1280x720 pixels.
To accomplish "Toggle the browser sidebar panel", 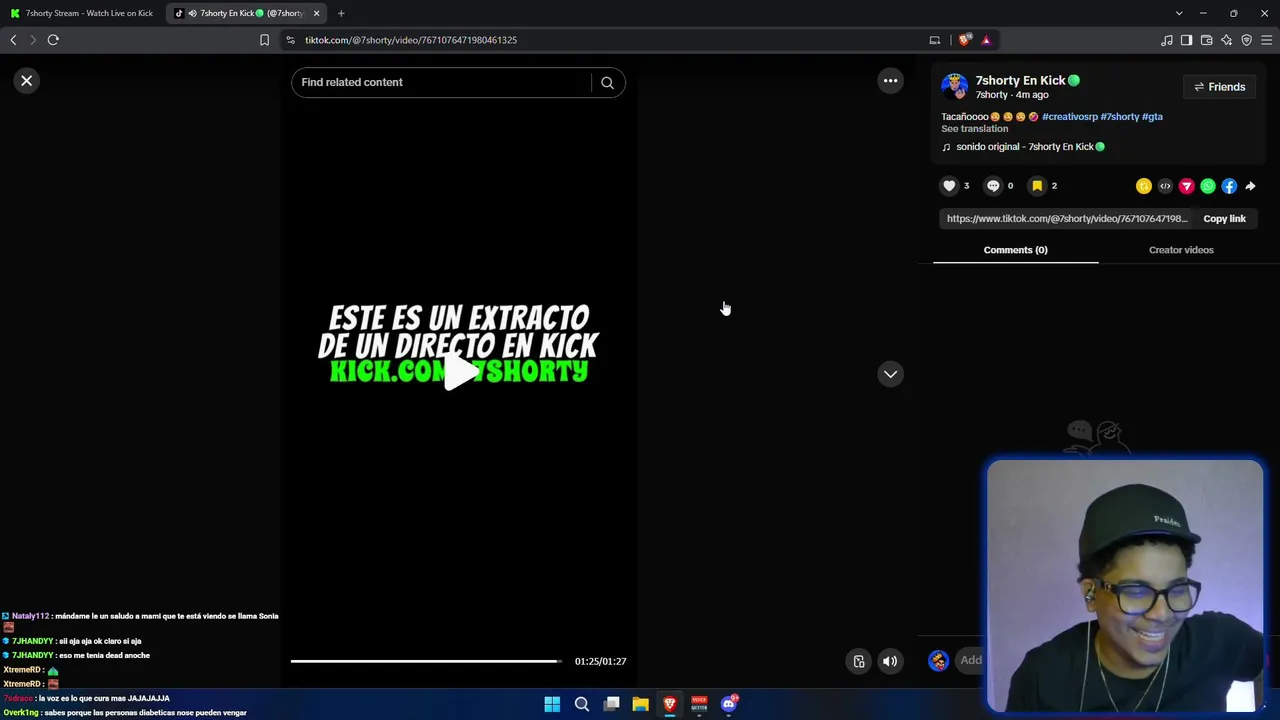I will pyautogui.click(x=1186, y=40).
